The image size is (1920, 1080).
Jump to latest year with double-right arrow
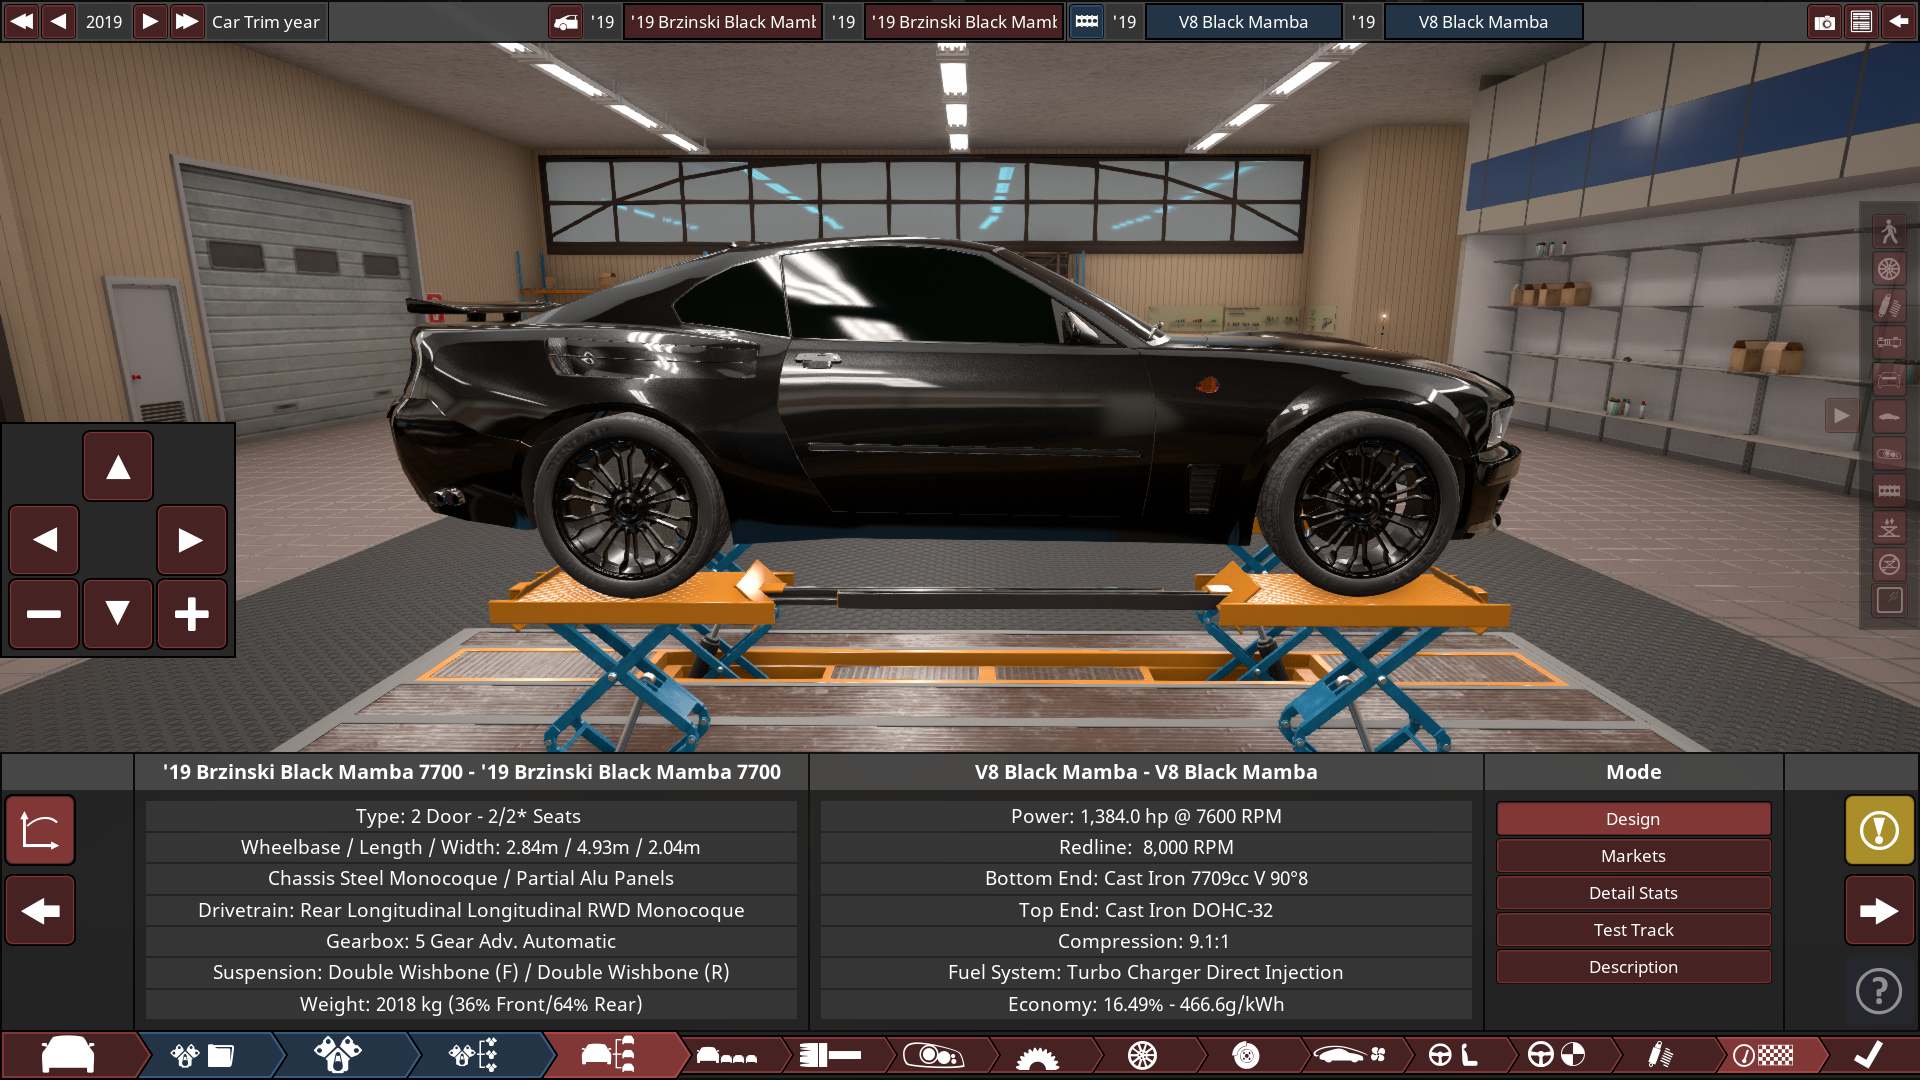pos(187,21)
